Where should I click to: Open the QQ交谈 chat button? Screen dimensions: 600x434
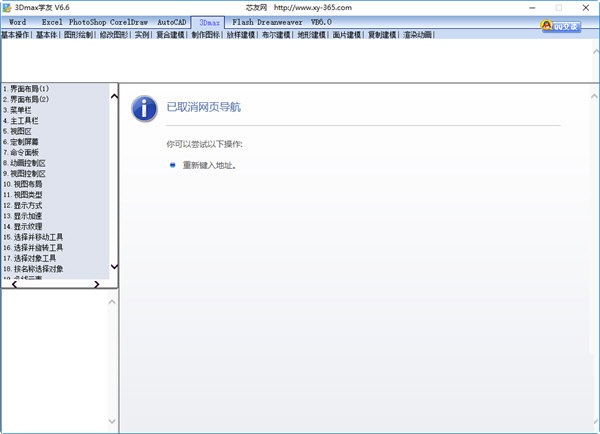point(561,26)
